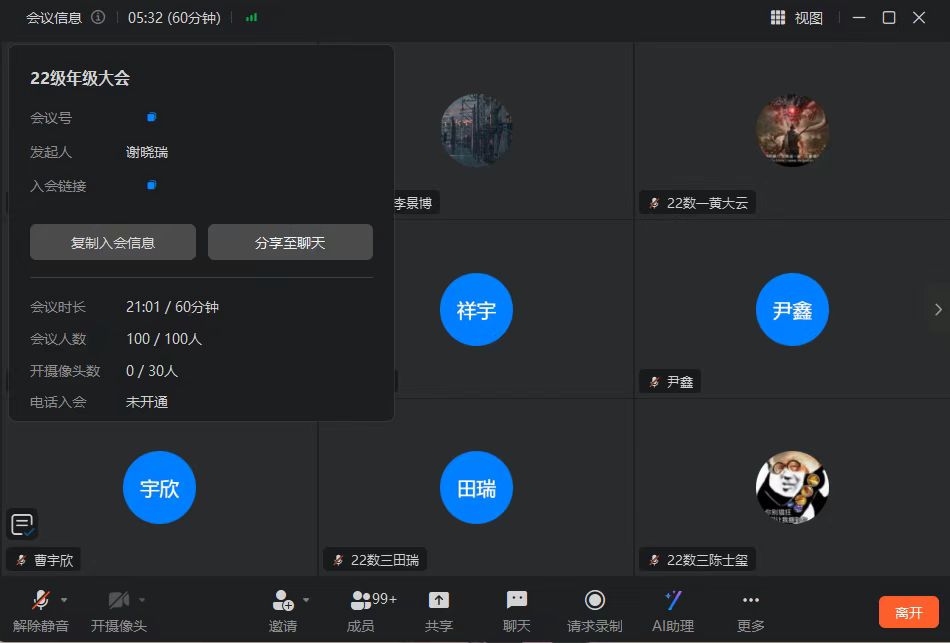Launch the AI assistant
This screenshot has width=950, height=643.
click(673, 609)
